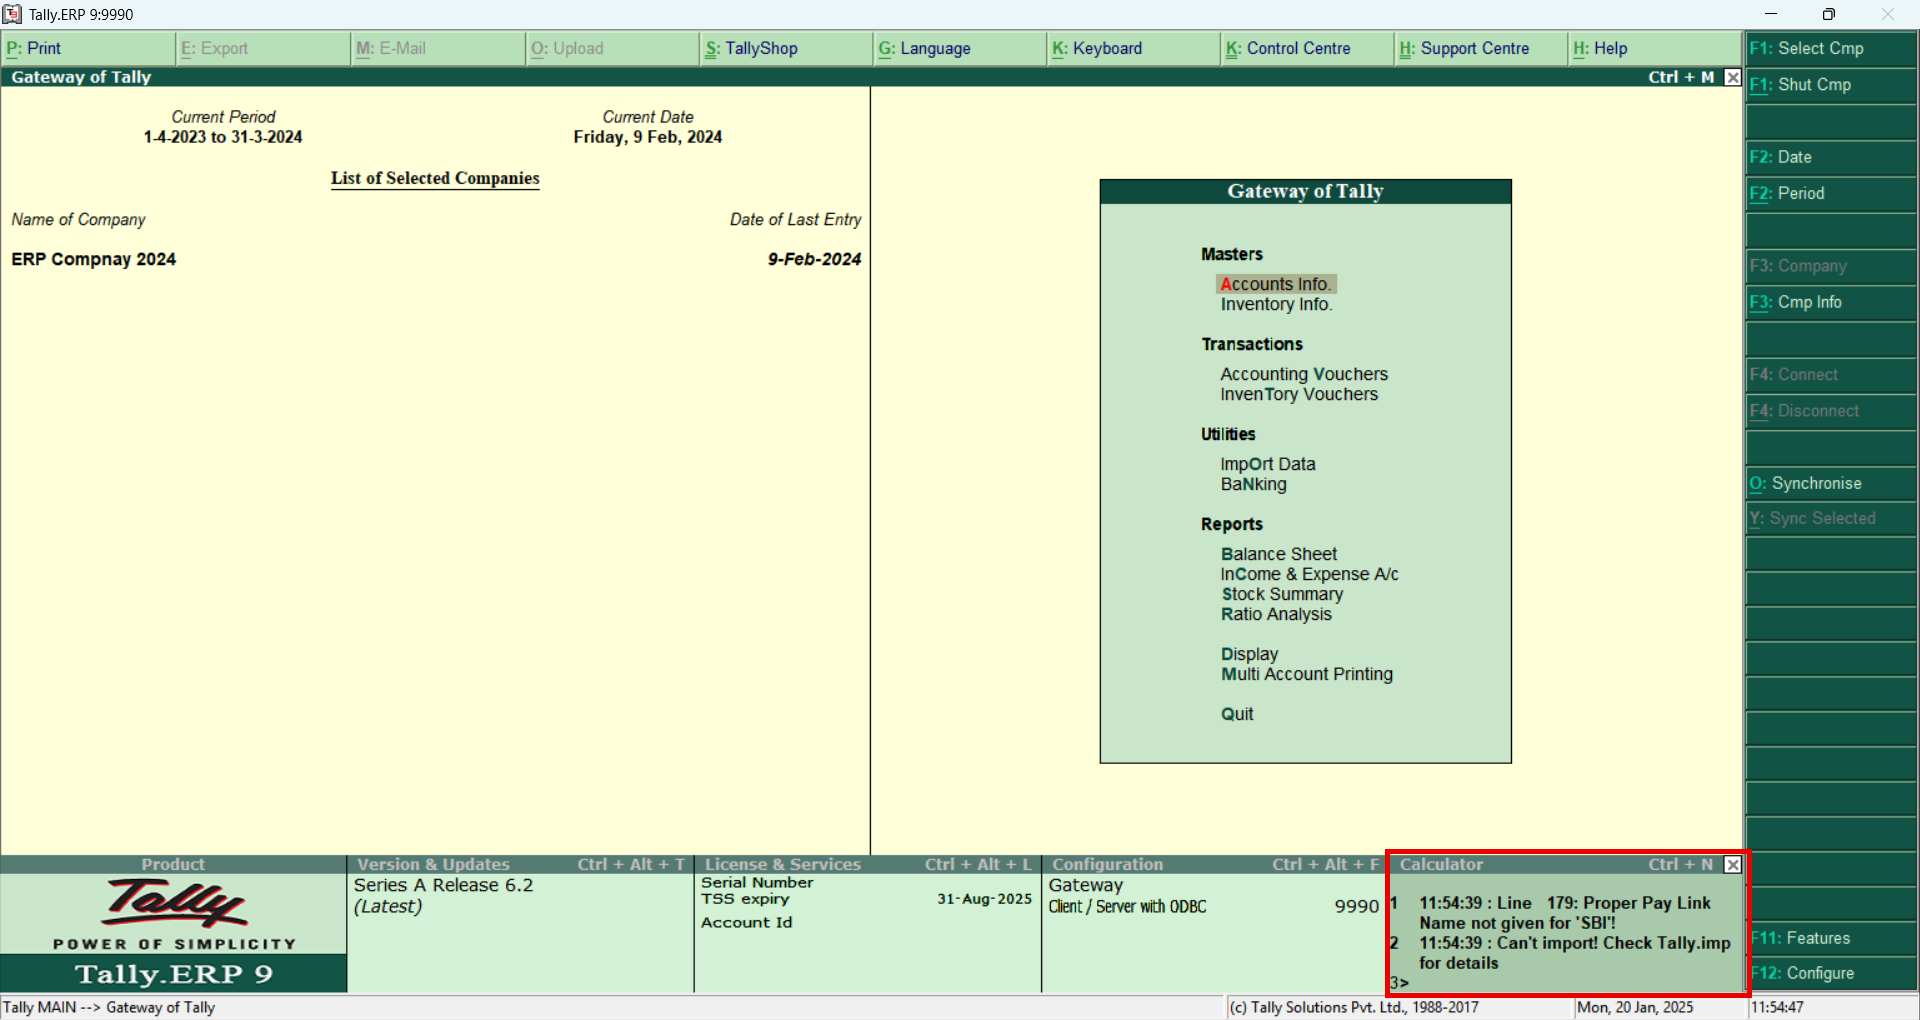This screenshot has height=1020, width=1920.
Task: Select Accounts Info. under Masters
Action: (1276, 284)
